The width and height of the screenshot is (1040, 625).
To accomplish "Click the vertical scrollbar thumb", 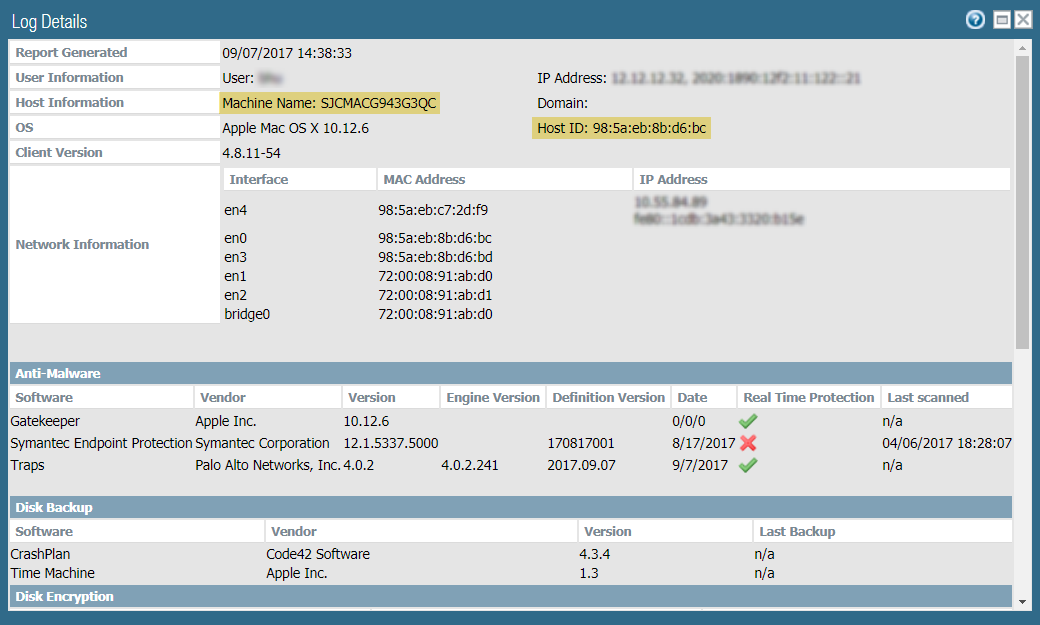I will [x=1022, y=200].
